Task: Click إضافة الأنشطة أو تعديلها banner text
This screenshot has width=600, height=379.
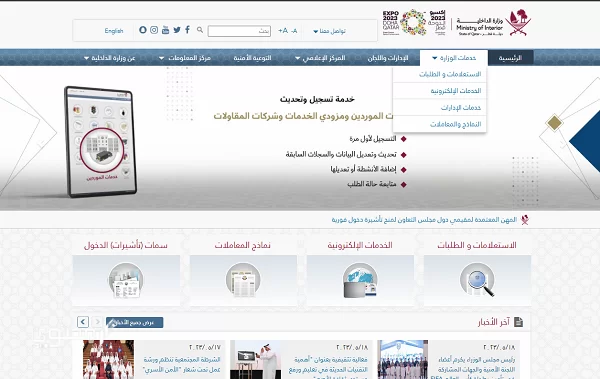Action: click(x=363, y=169)
